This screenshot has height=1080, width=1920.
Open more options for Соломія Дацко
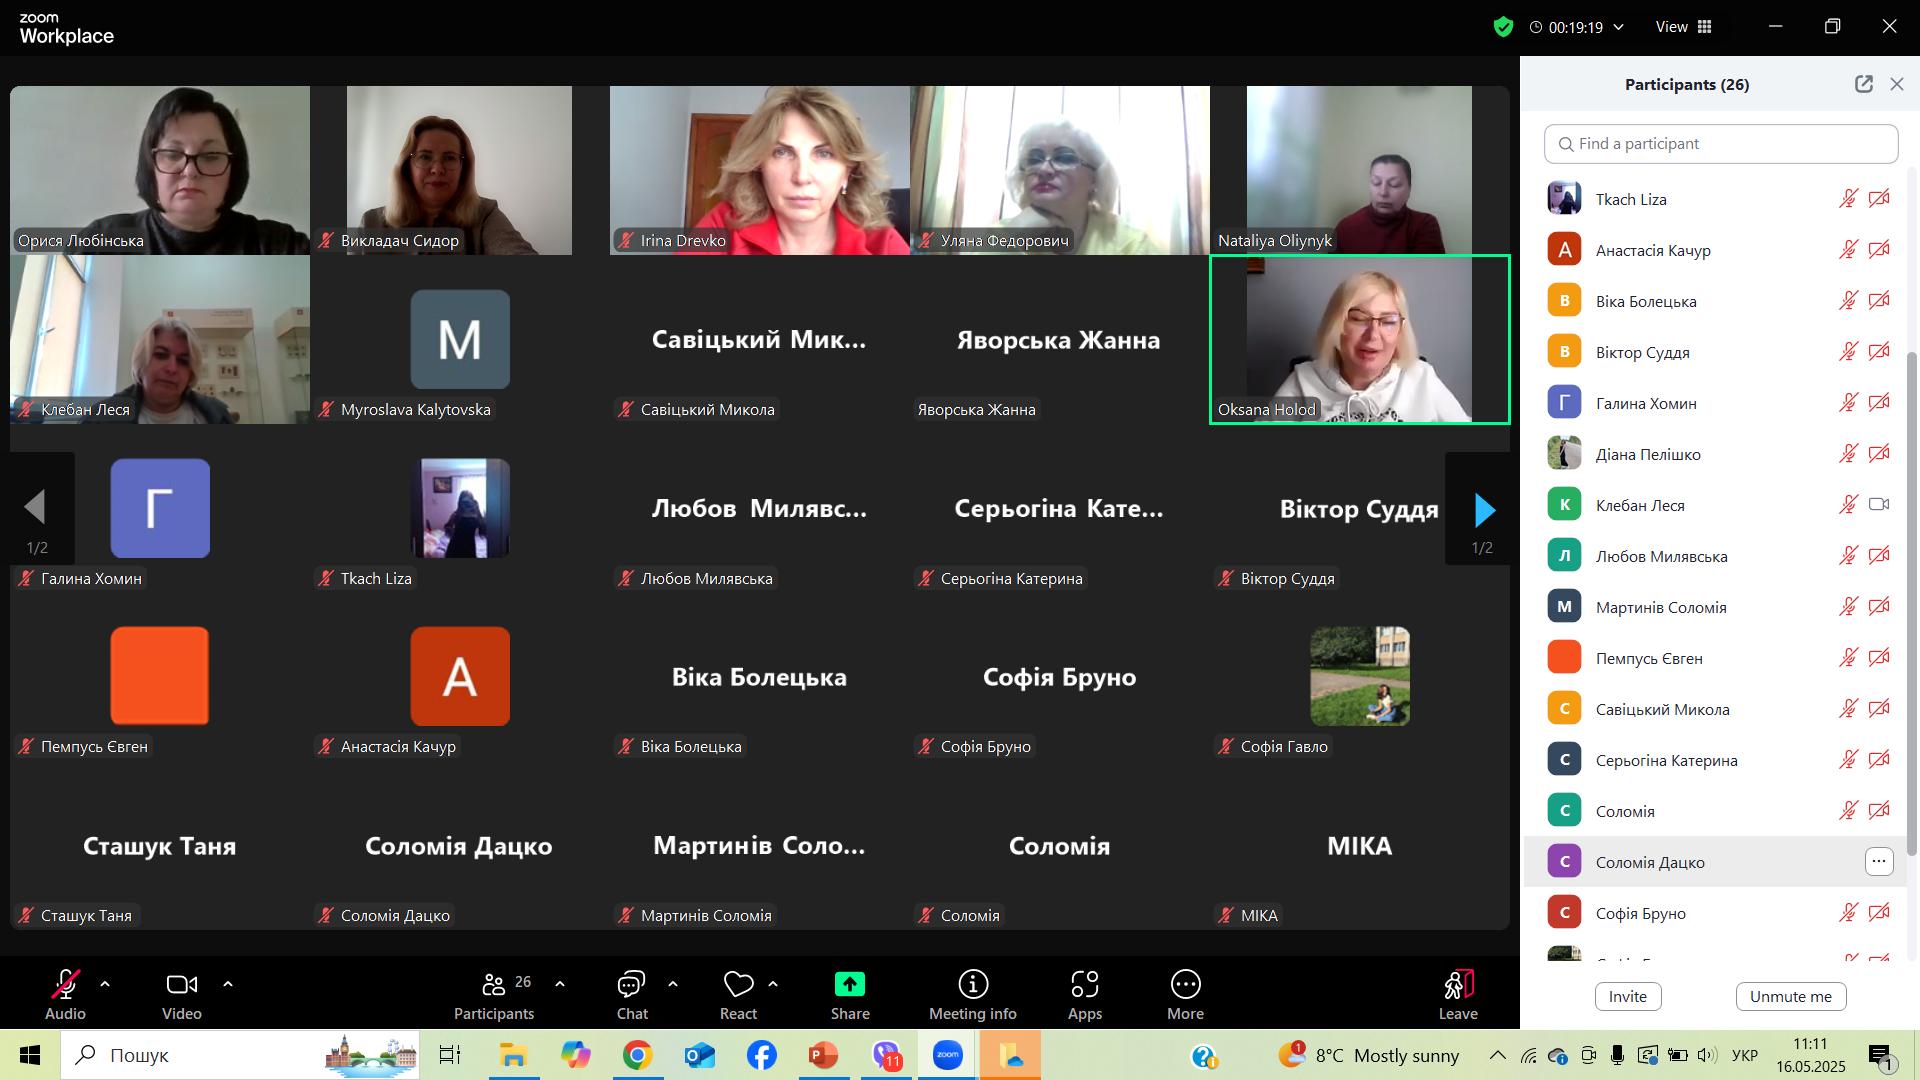(x=1879, y=862)
